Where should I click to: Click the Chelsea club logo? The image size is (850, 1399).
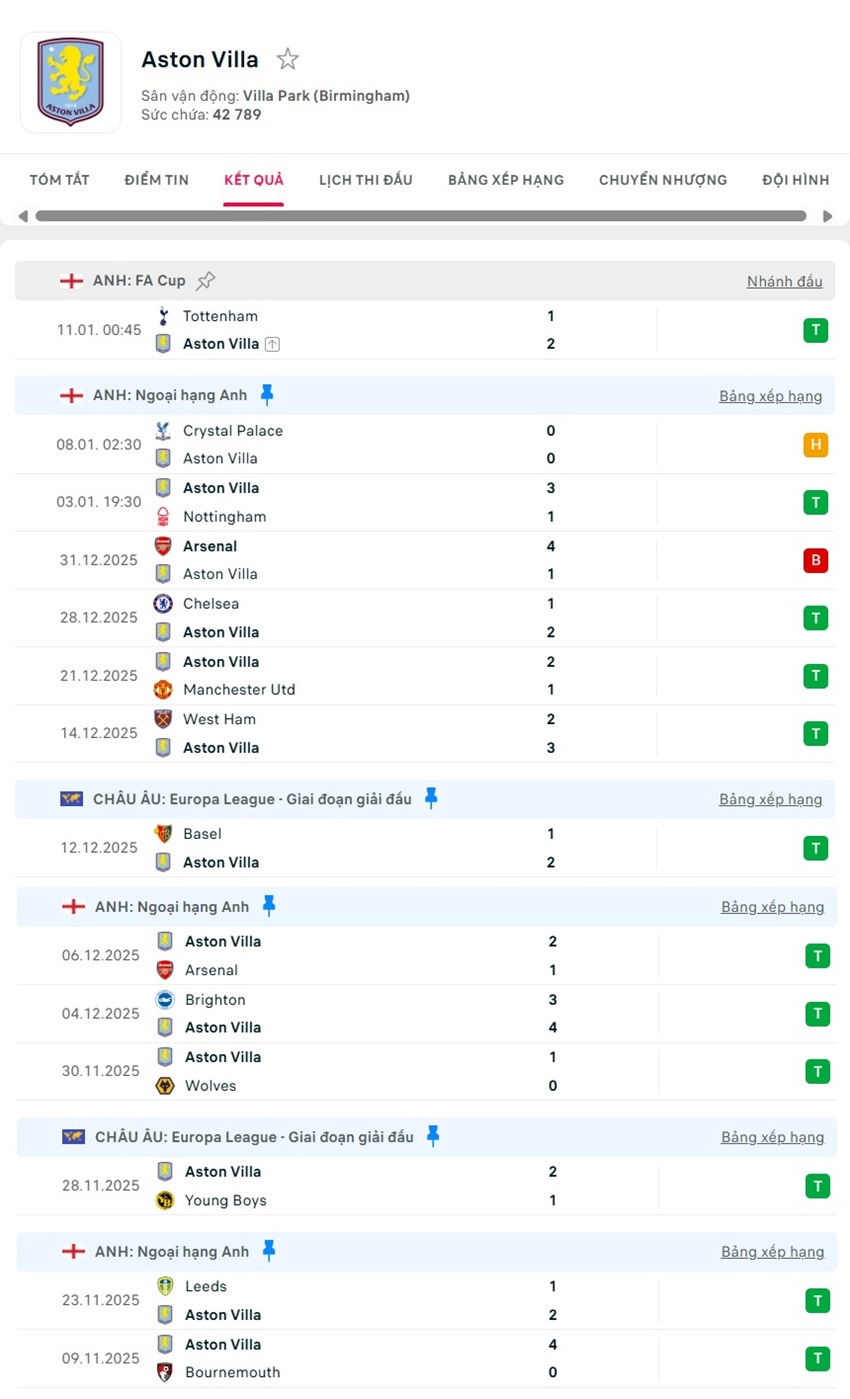[x=164, y=604]
